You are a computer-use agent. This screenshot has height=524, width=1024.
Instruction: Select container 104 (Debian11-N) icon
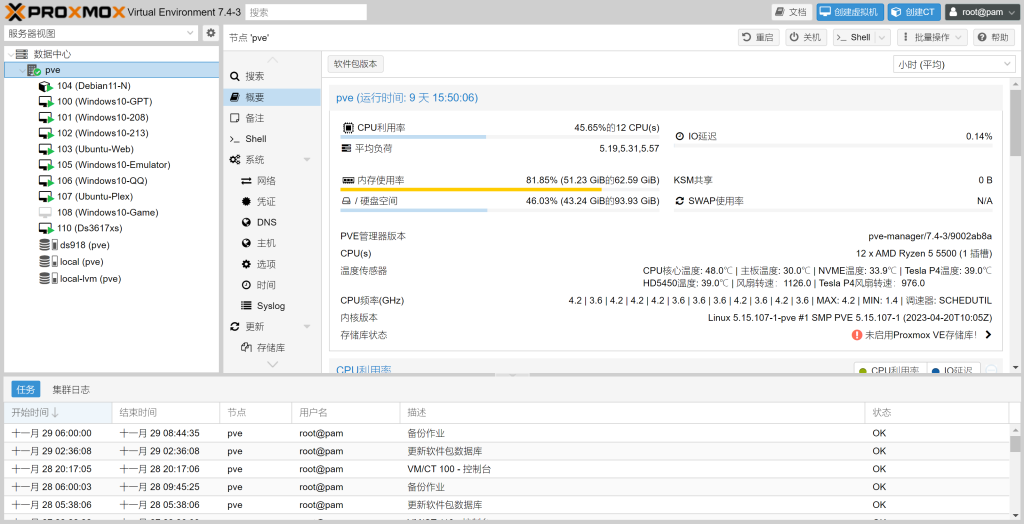[x=44, y=86]
